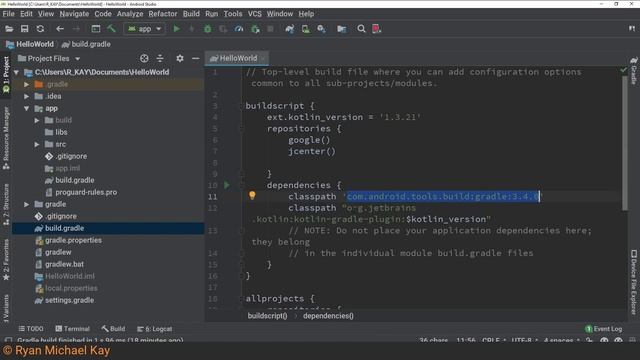The image size is (640, 360).
Task: Click the HelloWorld breadcrumb in navigation bar
Action: pyautogui.click(x=29, y=44)
